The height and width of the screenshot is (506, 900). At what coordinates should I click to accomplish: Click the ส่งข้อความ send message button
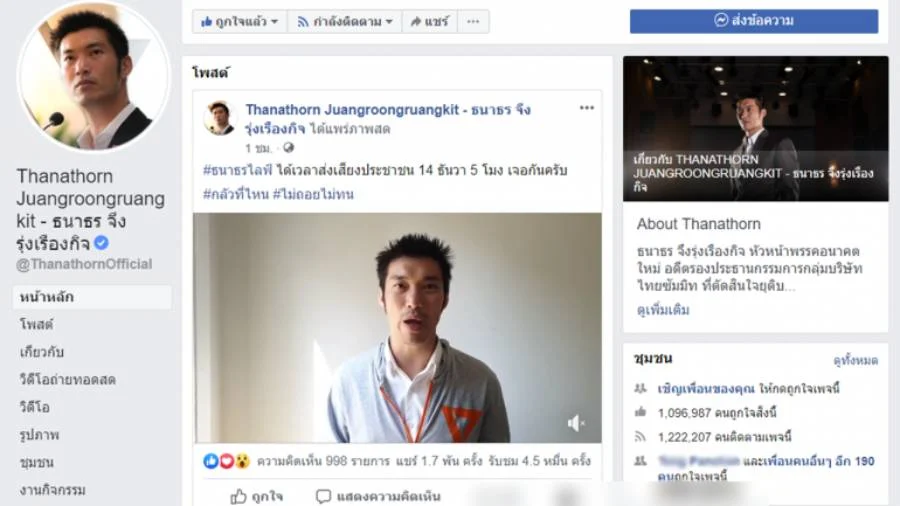click(754, 21)
